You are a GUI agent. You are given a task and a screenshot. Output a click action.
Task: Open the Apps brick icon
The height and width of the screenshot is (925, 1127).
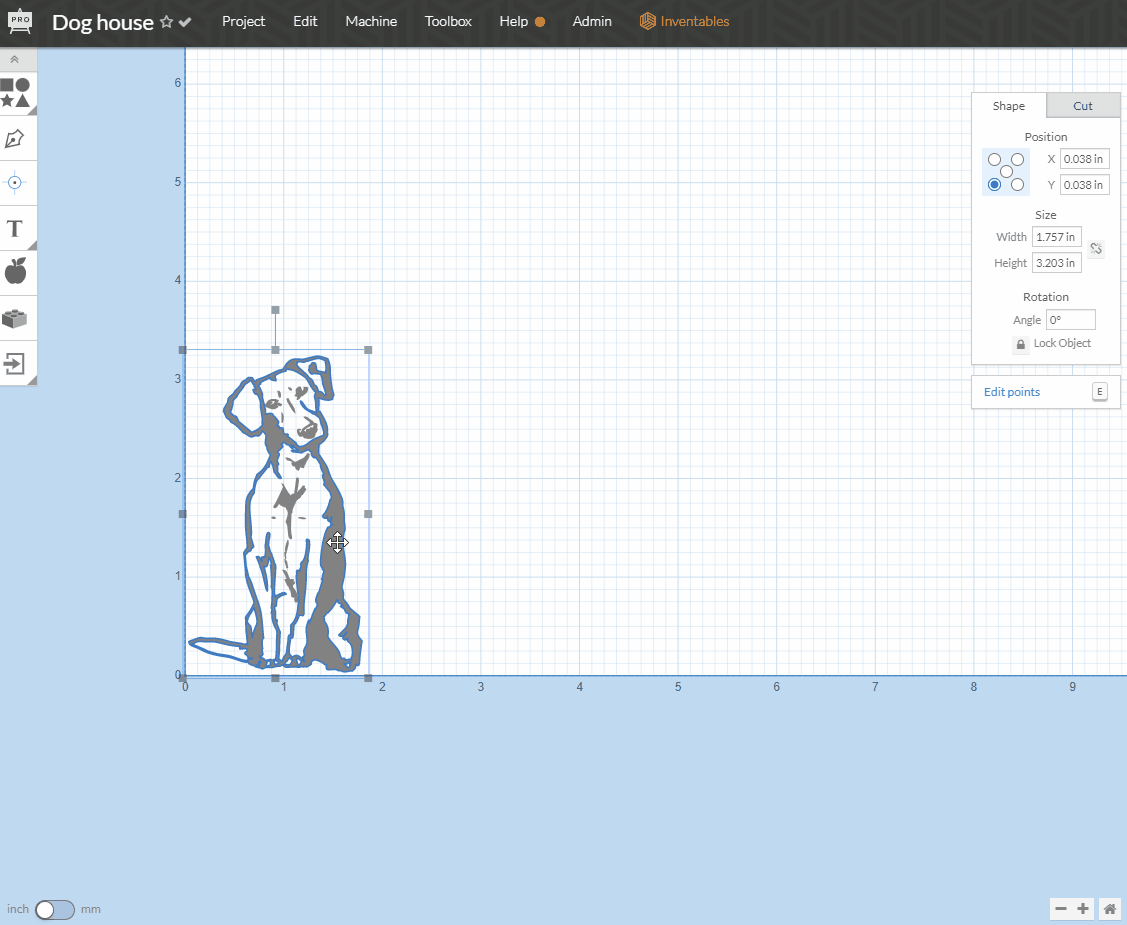point(15,318)
